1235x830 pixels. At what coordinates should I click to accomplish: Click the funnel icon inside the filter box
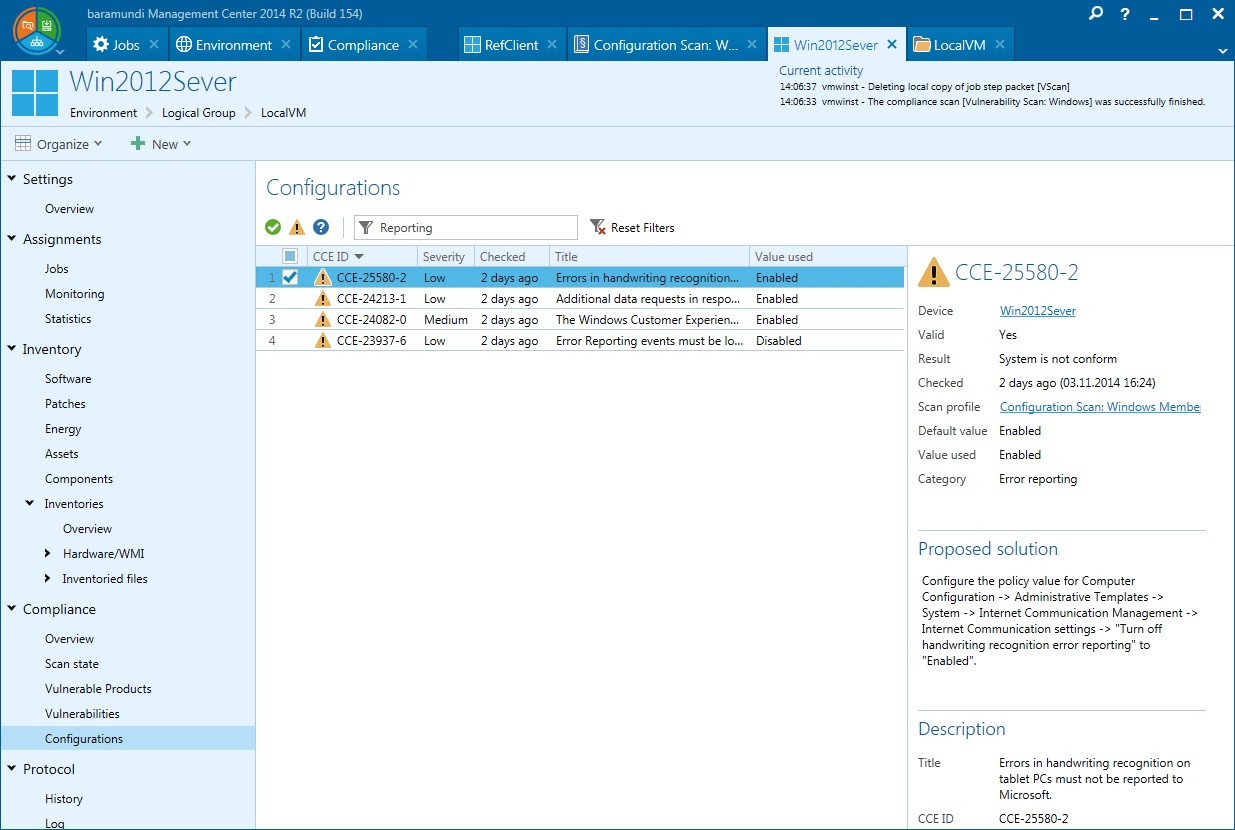pyautogui.click(x=365, y=227)
